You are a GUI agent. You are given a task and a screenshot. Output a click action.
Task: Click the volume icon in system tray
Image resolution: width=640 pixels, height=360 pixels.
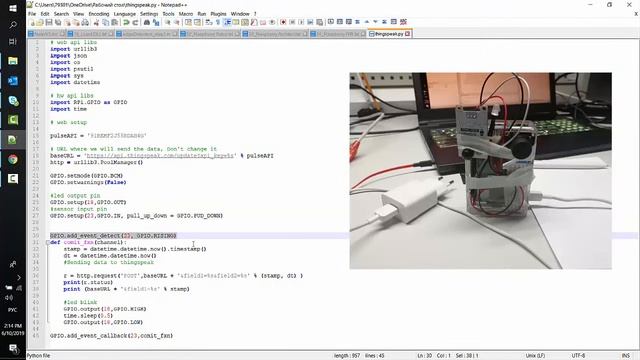point(9,298)
